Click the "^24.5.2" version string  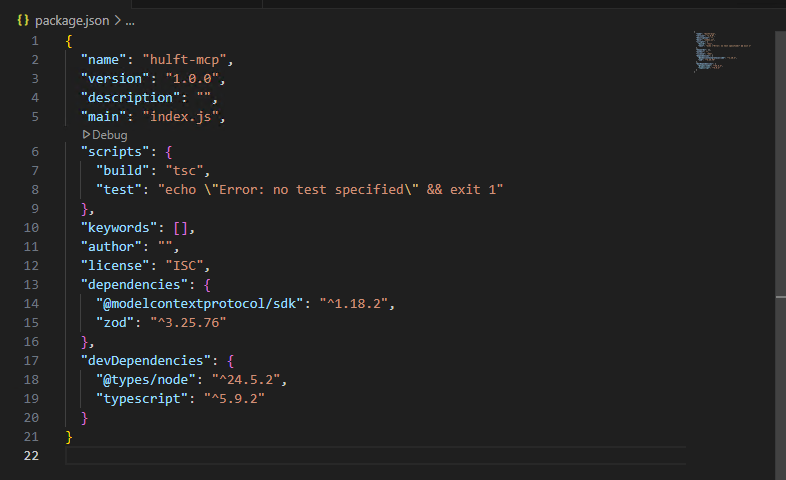(x=246, y=380)
